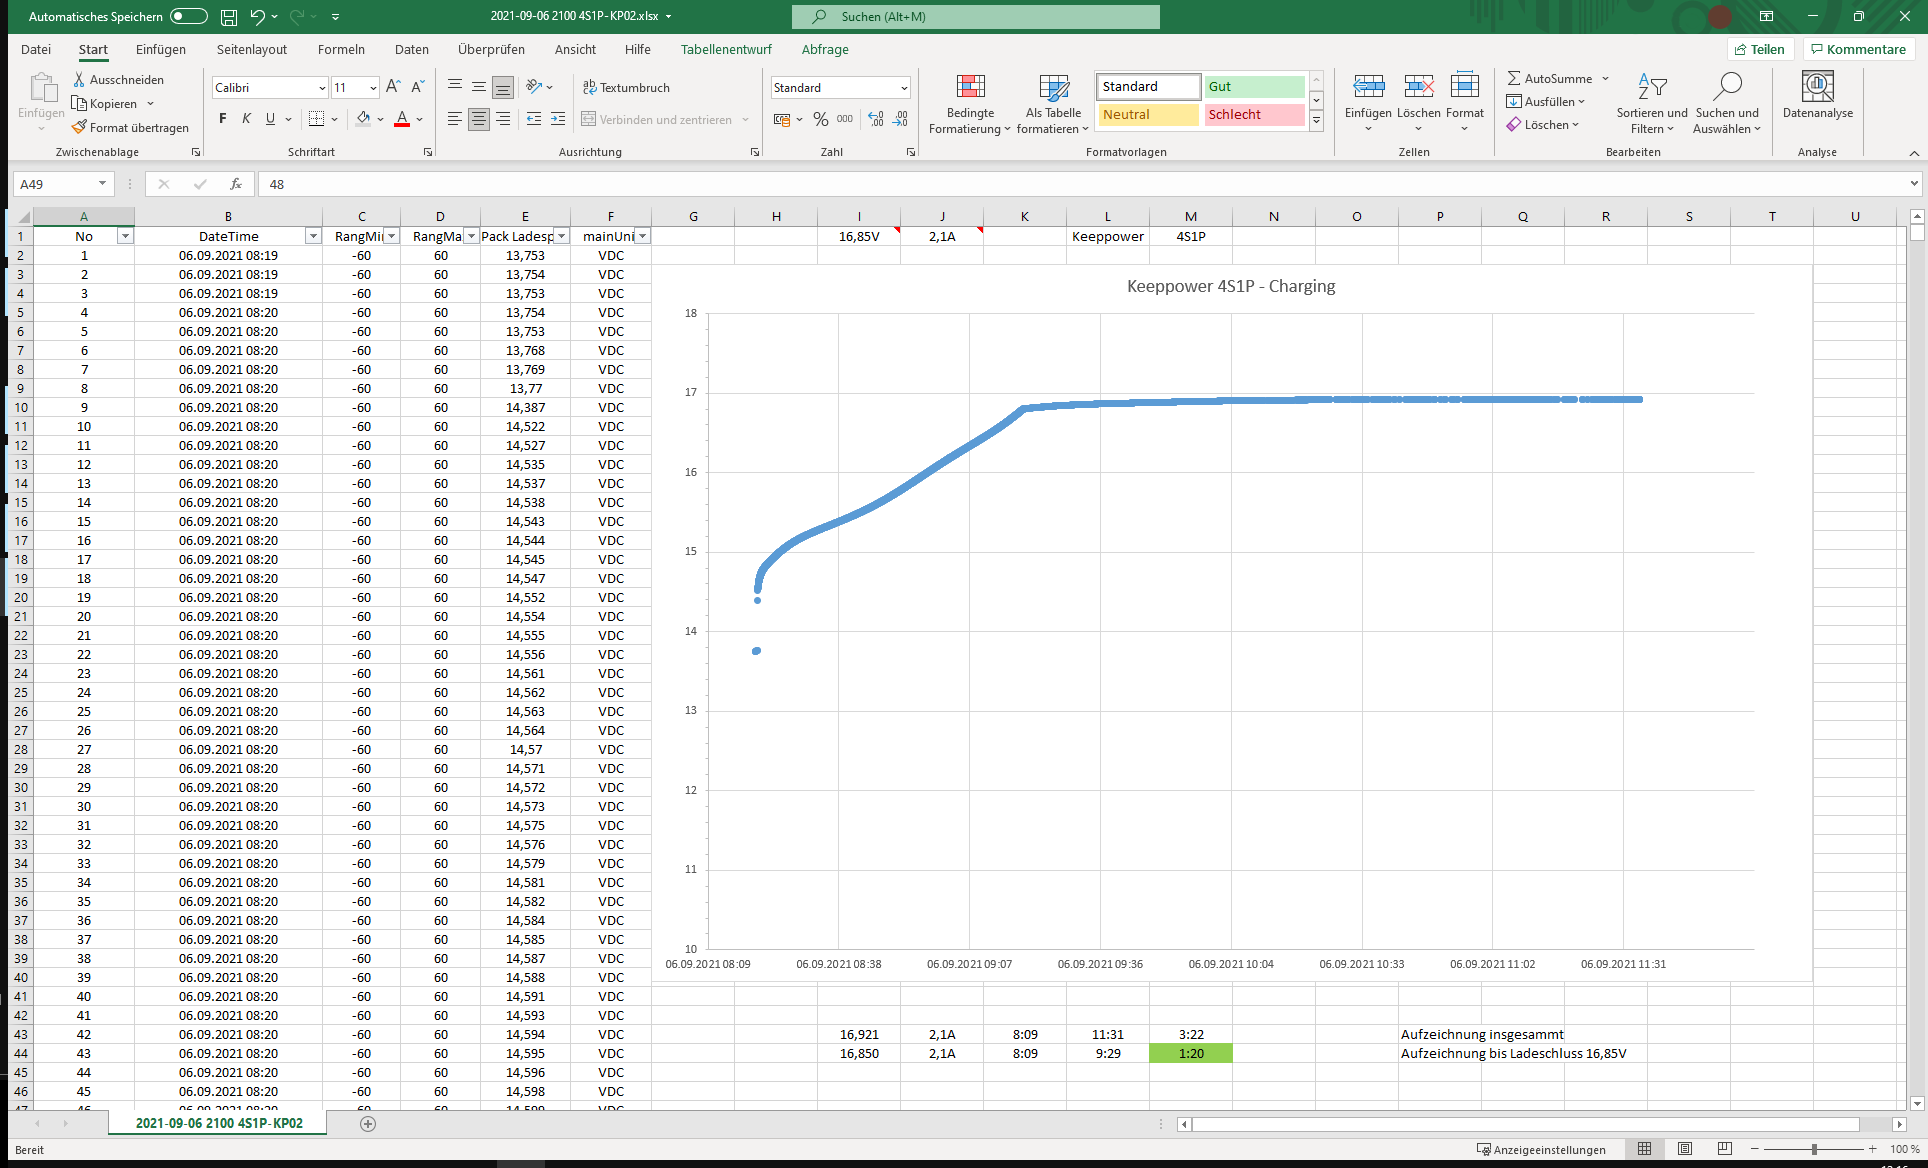
Task: Open the font size dropdown
Action: [373, 88]
